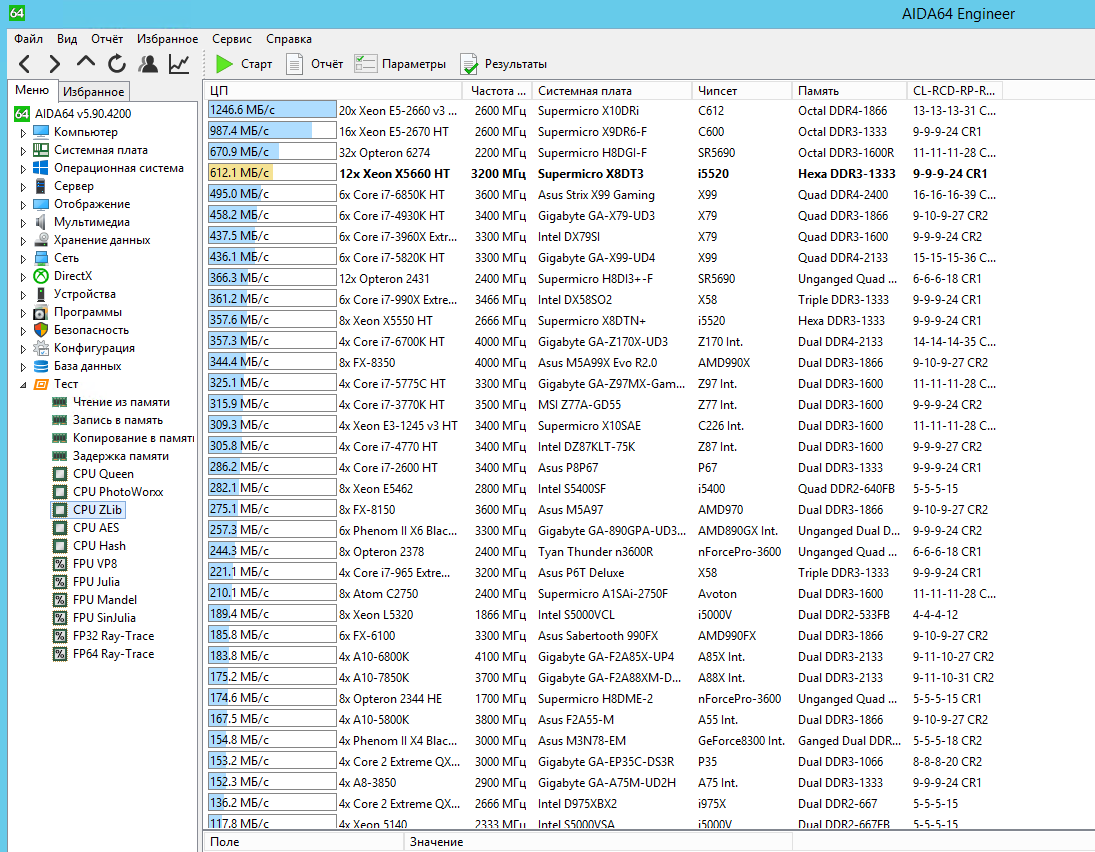Click the Хранение данных disk icon
Image resolution: width=1095 pixels, height=852 pixels.
[x=41, y=240]
